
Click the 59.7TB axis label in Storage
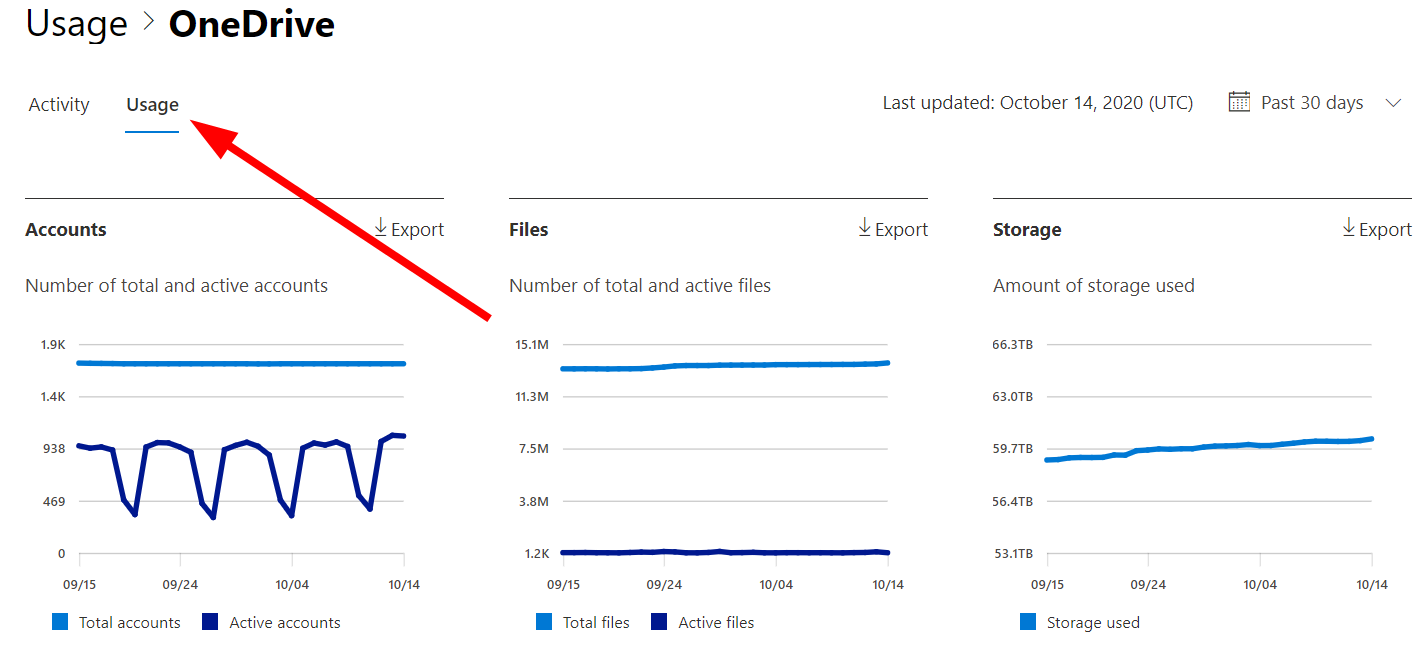point(1012,449)
